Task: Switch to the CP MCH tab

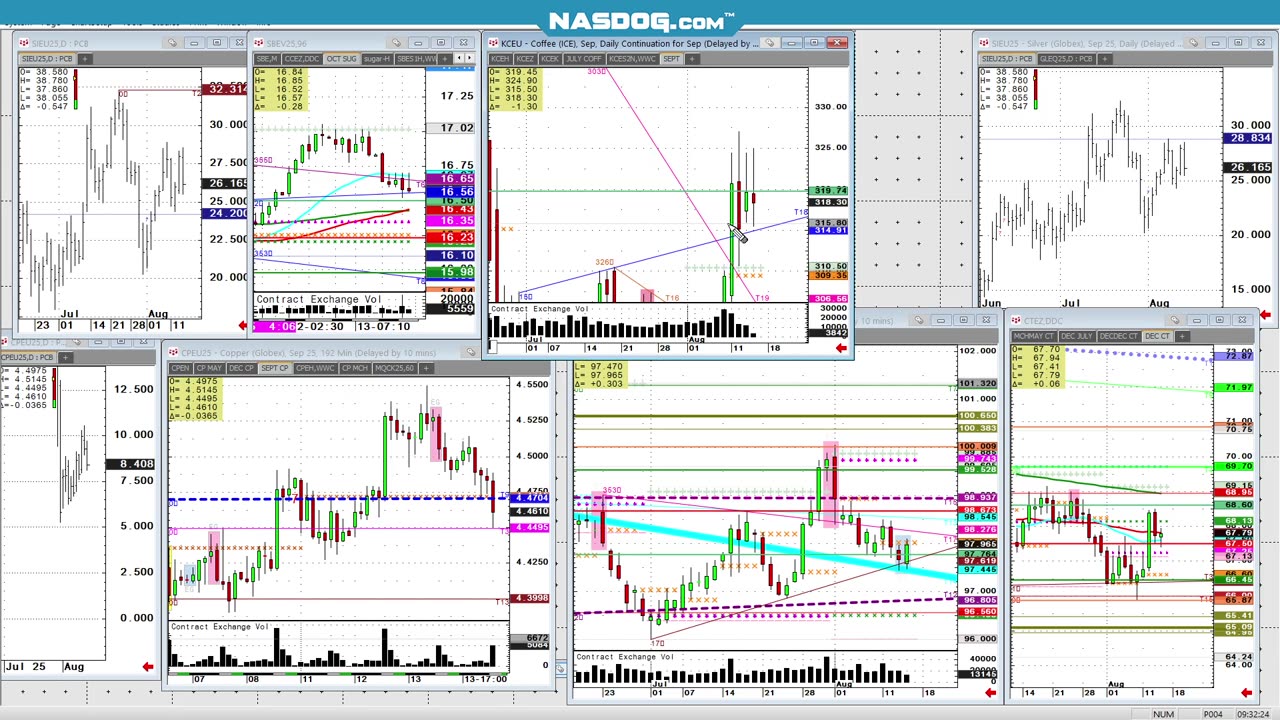Action: click(354, 368)
